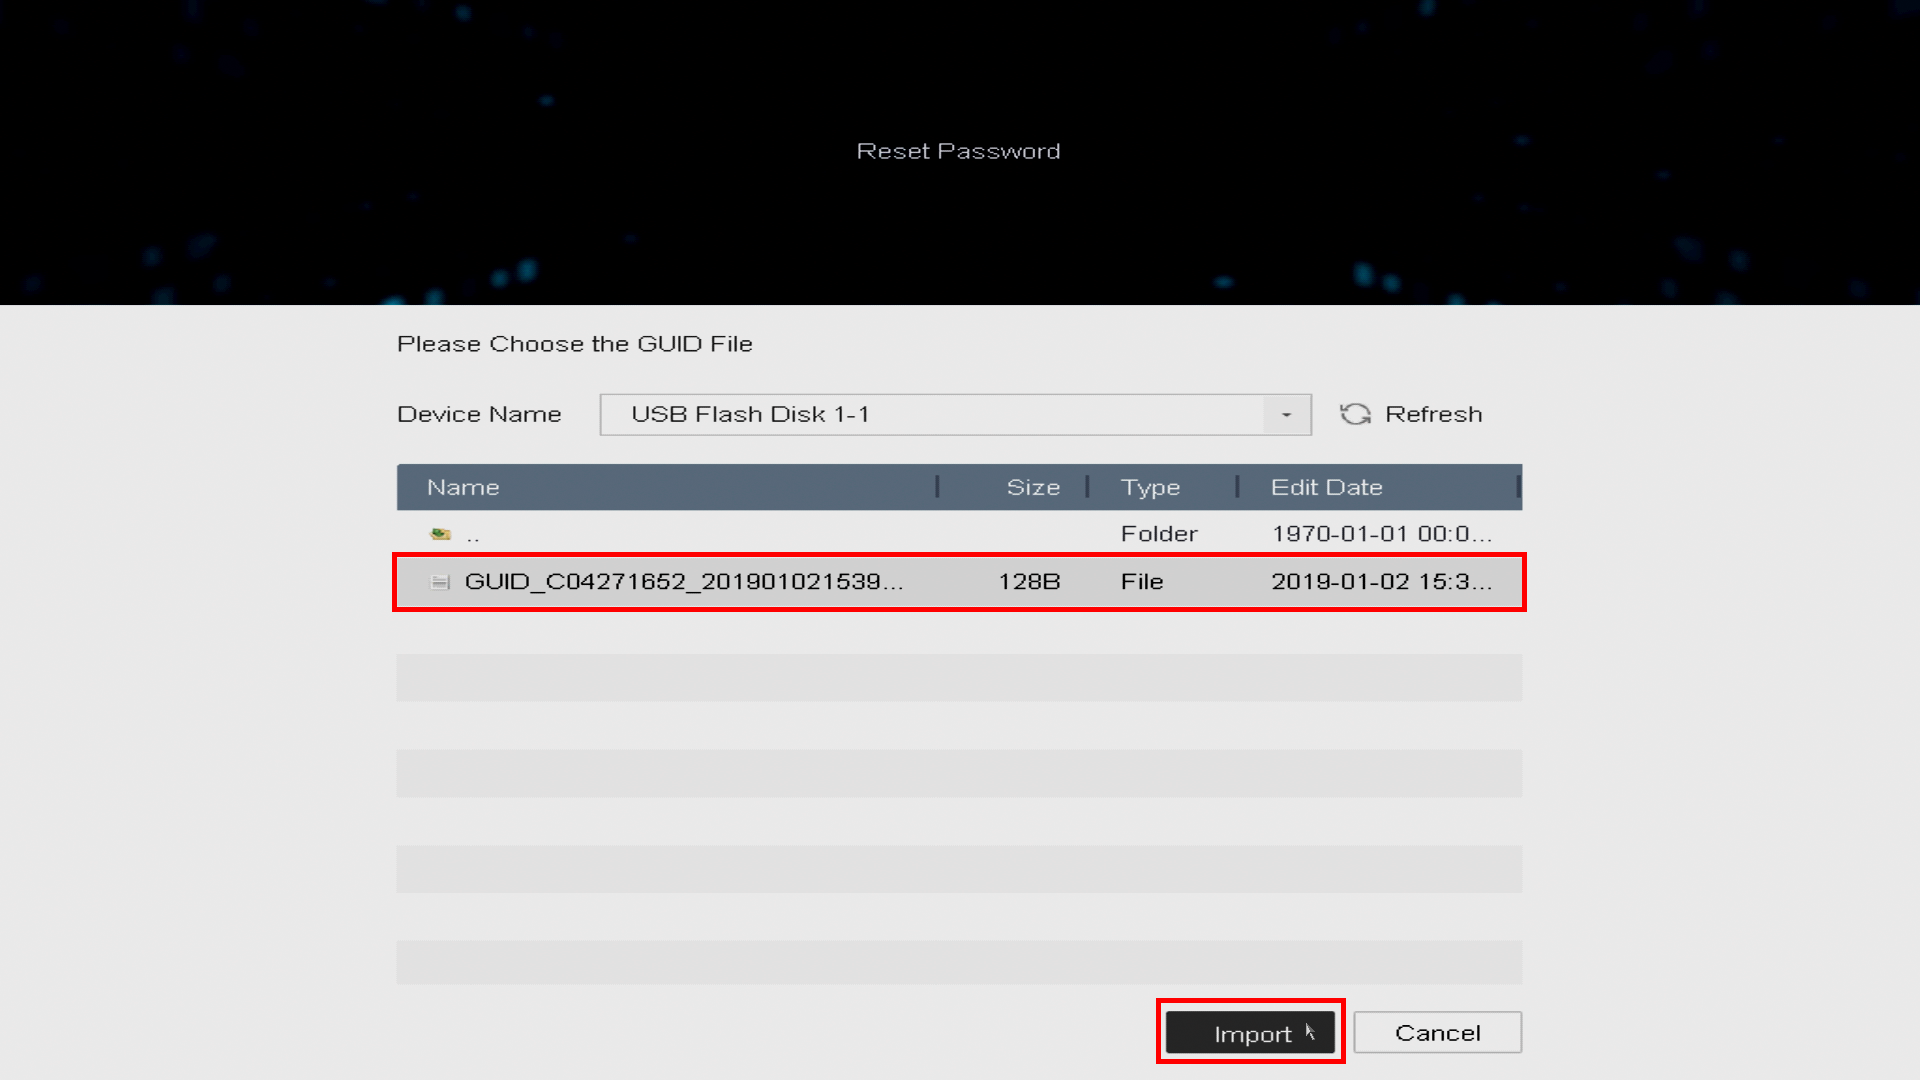Image resolution: width=1920 pixels, height=1080 pixels.
Task: Click the Reset Password title
Action: tap(958, 151)
